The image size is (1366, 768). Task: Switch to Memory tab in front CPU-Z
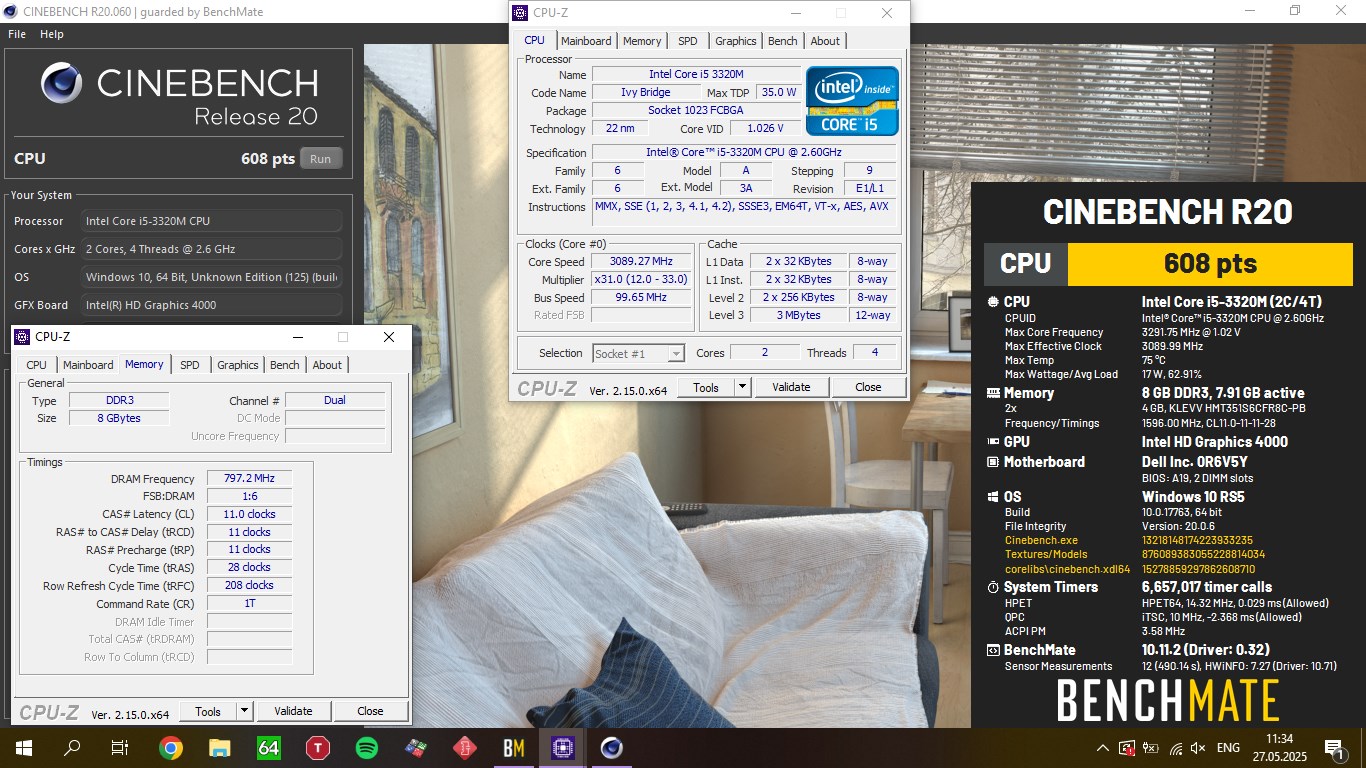pos(642,41)
